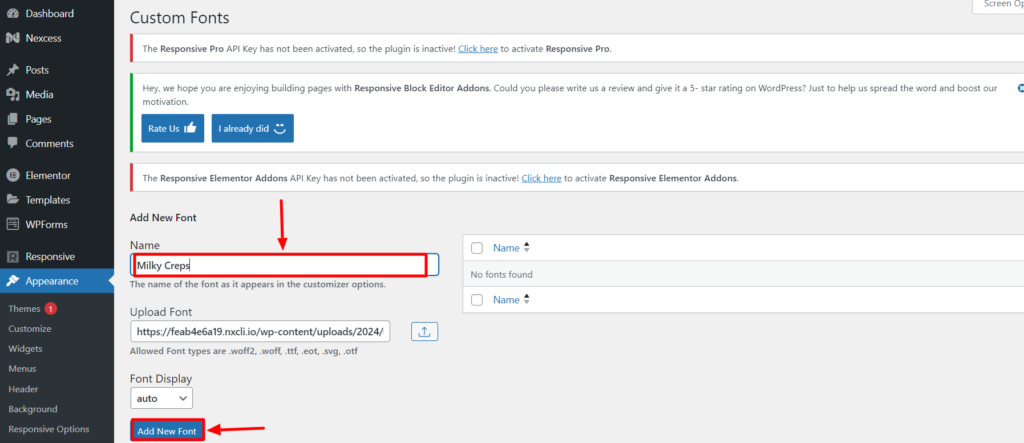This screenshot has height=443, width=1024.
Task: Click the Appearance paintbrush icon
Action: [x=12, y=281]
